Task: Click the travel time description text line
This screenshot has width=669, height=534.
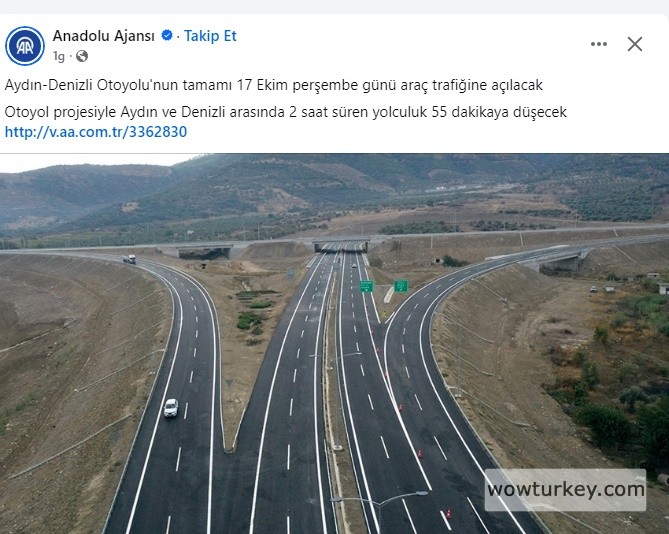Action: (285, 112)
